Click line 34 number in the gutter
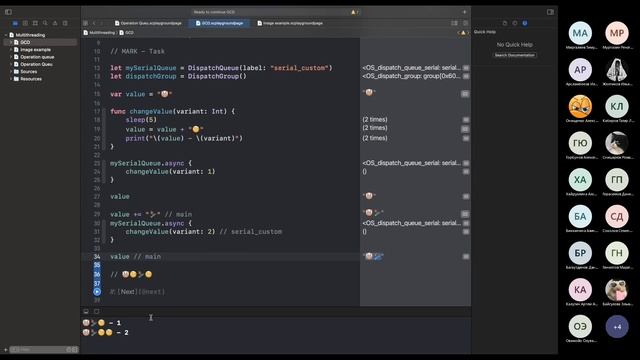Viewport: 640px width, 360px height. click(x=97, y=256)
